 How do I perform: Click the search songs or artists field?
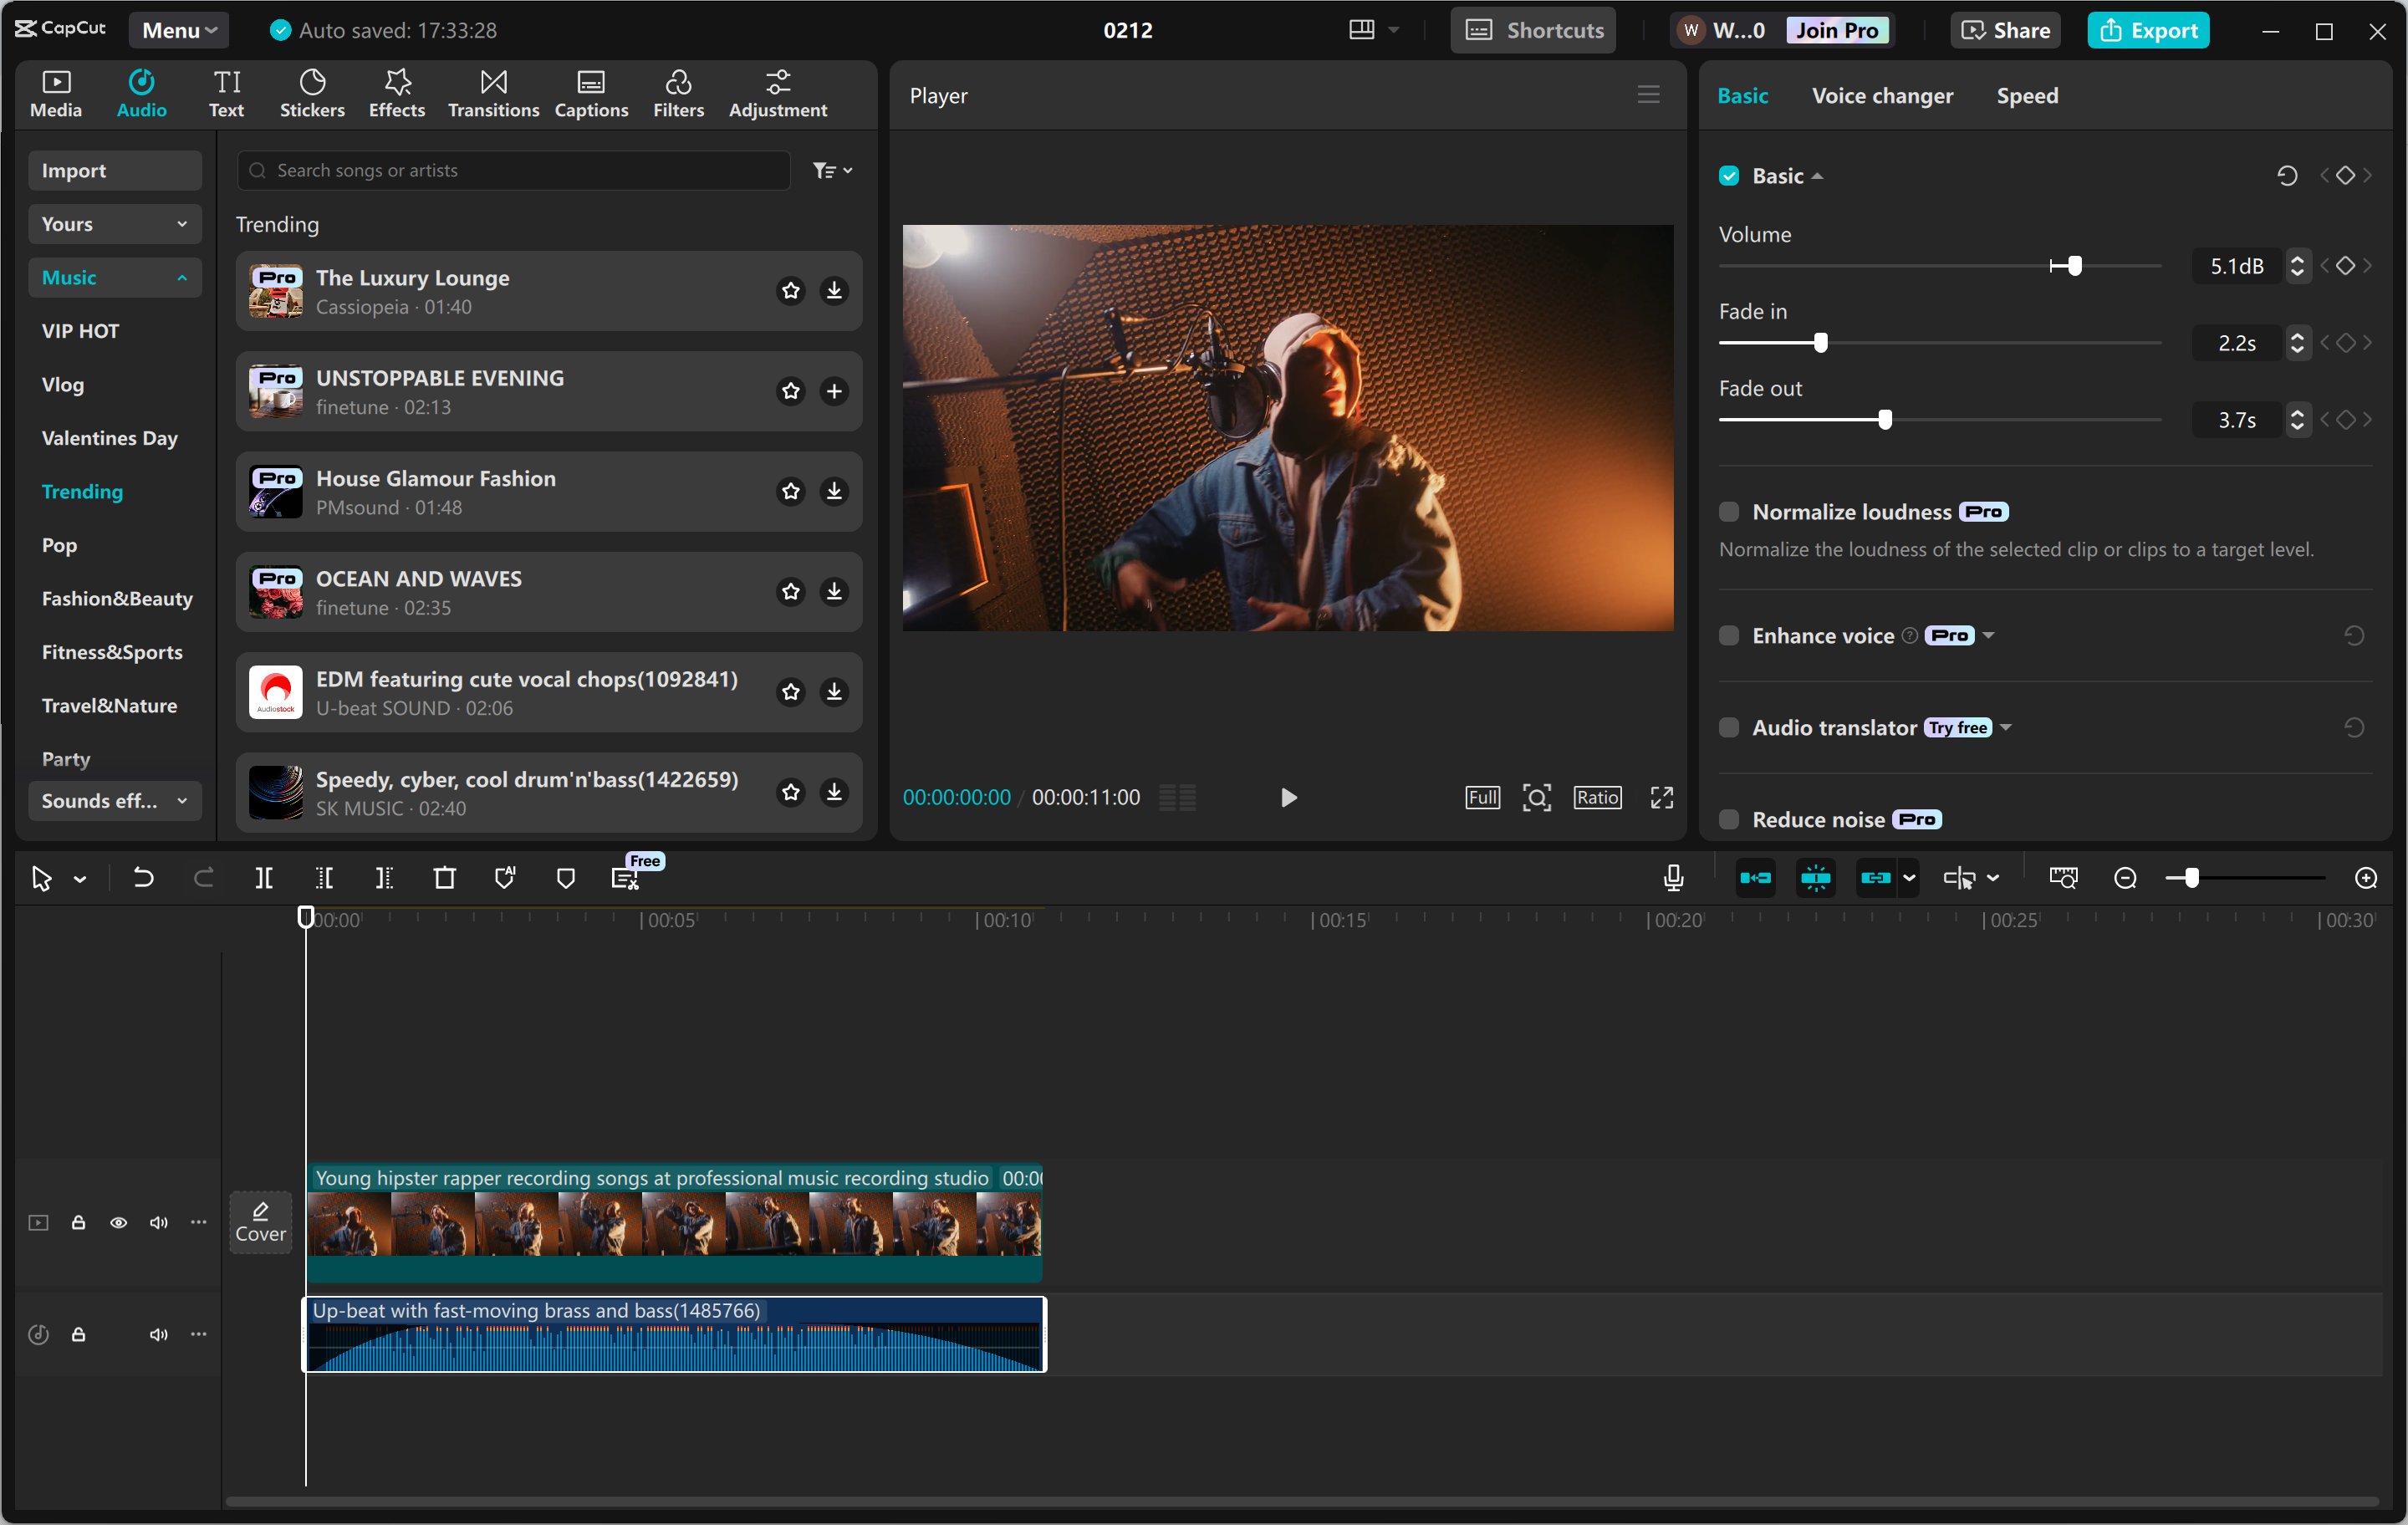(x=513, y=170)
